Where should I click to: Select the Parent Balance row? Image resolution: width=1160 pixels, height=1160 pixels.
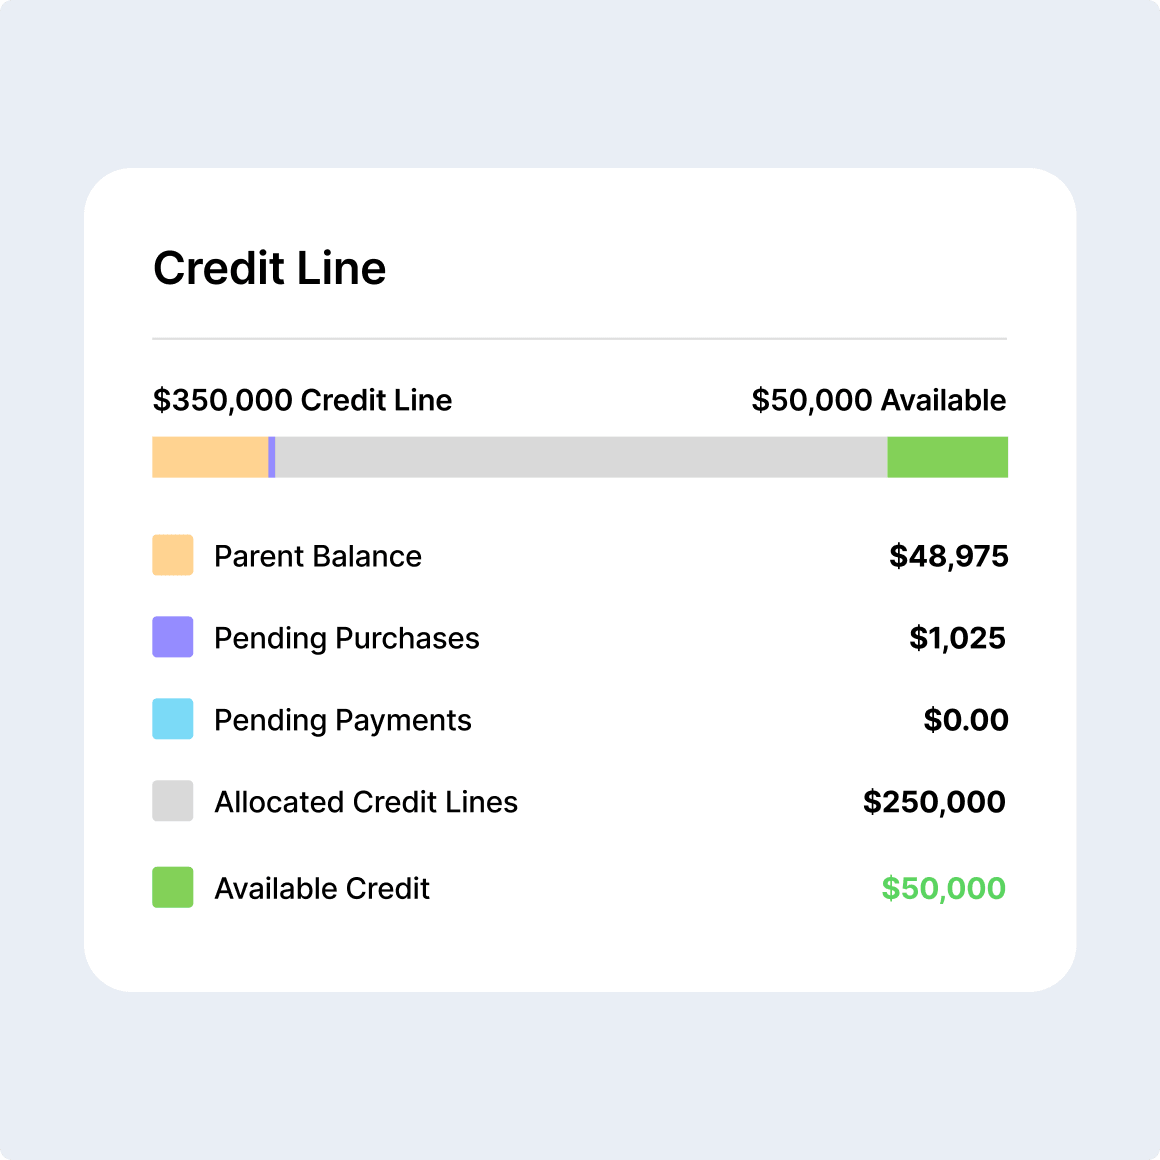pos(580,555)
